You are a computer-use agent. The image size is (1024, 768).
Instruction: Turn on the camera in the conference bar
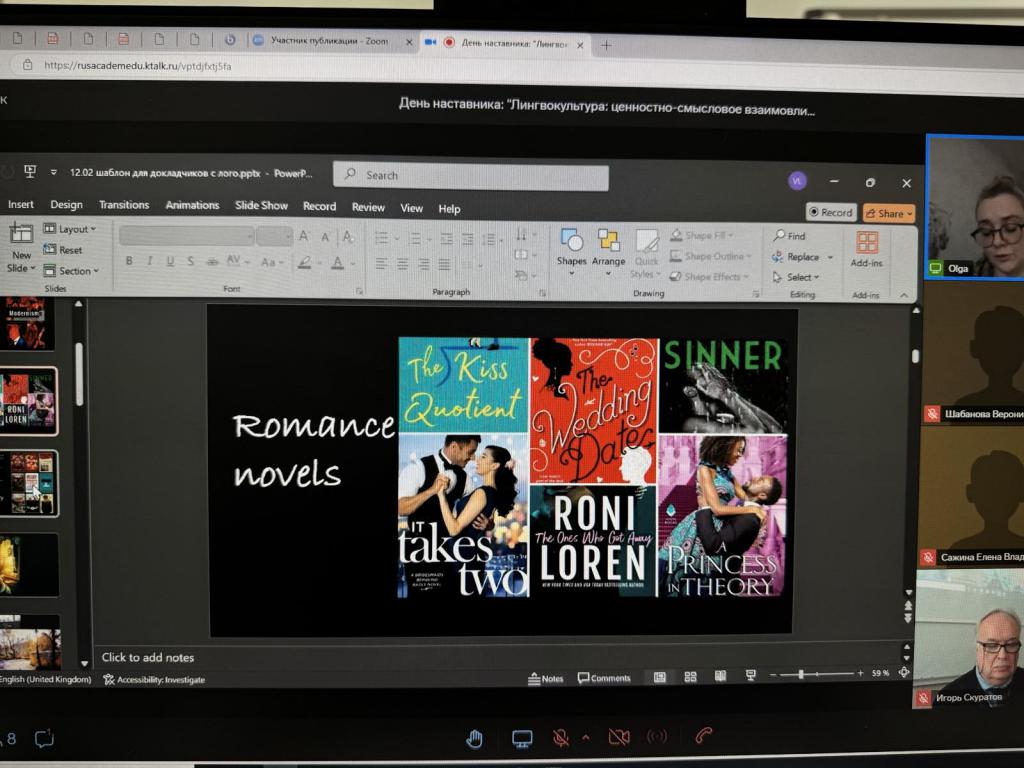click(x=618, y=737)
